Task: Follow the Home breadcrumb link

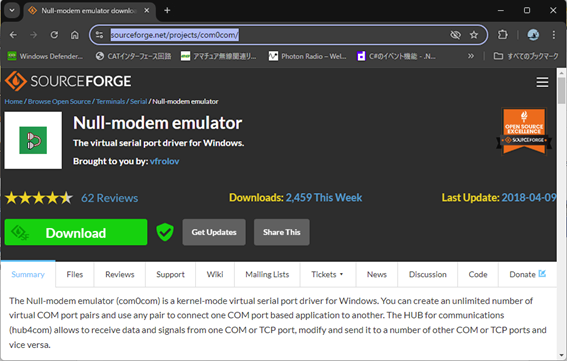Action: click(x=13, y=102)
